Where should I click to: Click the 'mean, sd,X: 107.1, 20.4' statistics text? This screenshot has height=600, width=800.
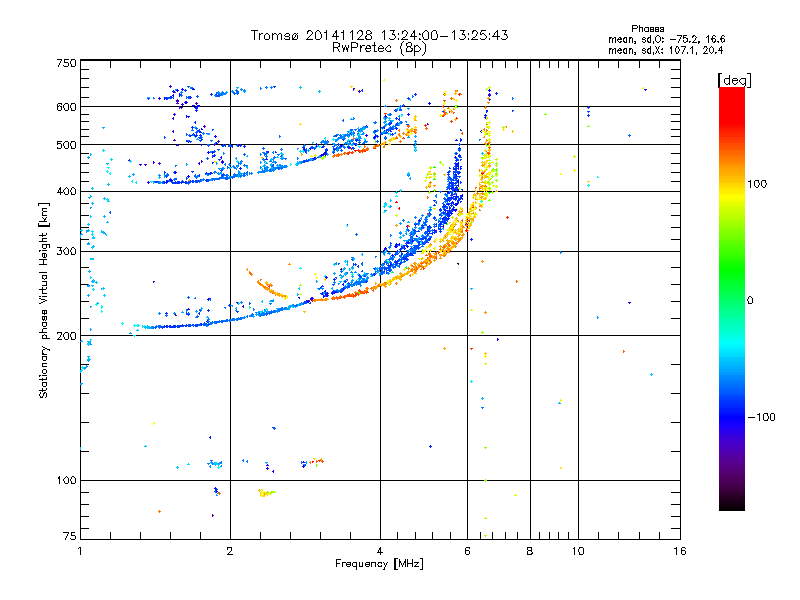click(665, 50)
